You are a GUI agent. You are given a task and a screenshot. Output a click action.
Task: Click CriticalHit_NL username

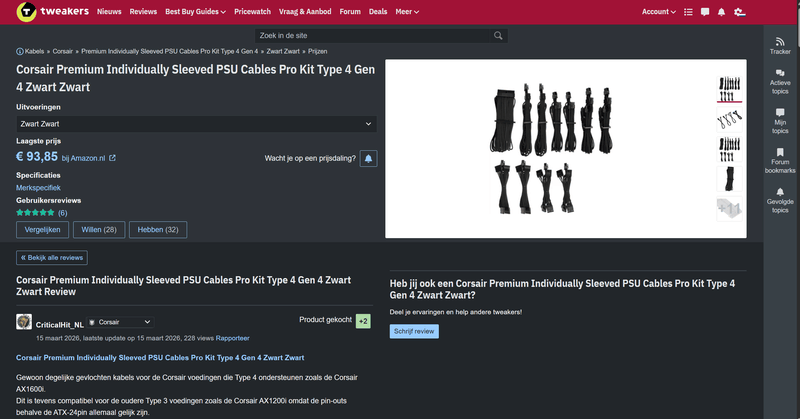click(60, 325)
